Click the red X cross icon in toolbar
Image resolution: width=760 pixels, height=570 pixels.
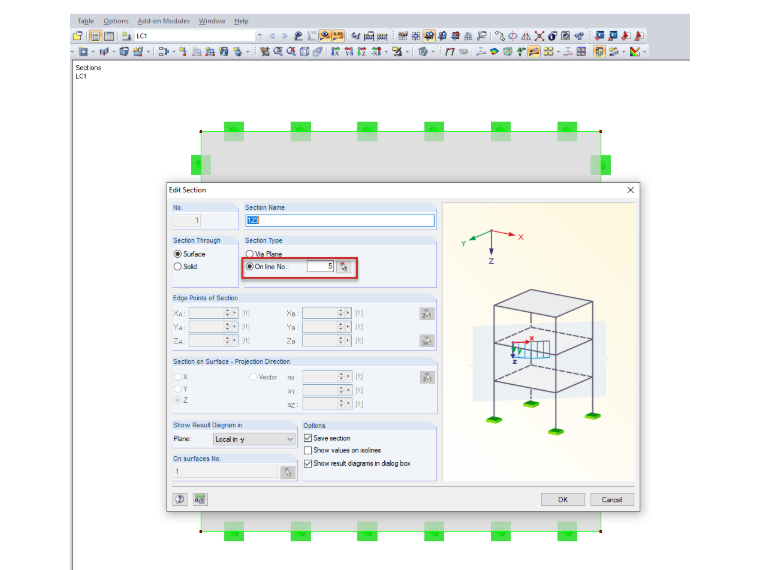[539, 36]
